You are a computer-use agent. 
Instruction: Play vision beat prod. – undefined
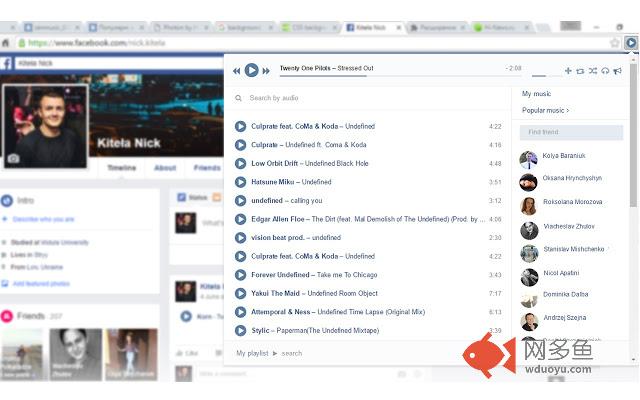pyautogui.click(x=240, y=238)
